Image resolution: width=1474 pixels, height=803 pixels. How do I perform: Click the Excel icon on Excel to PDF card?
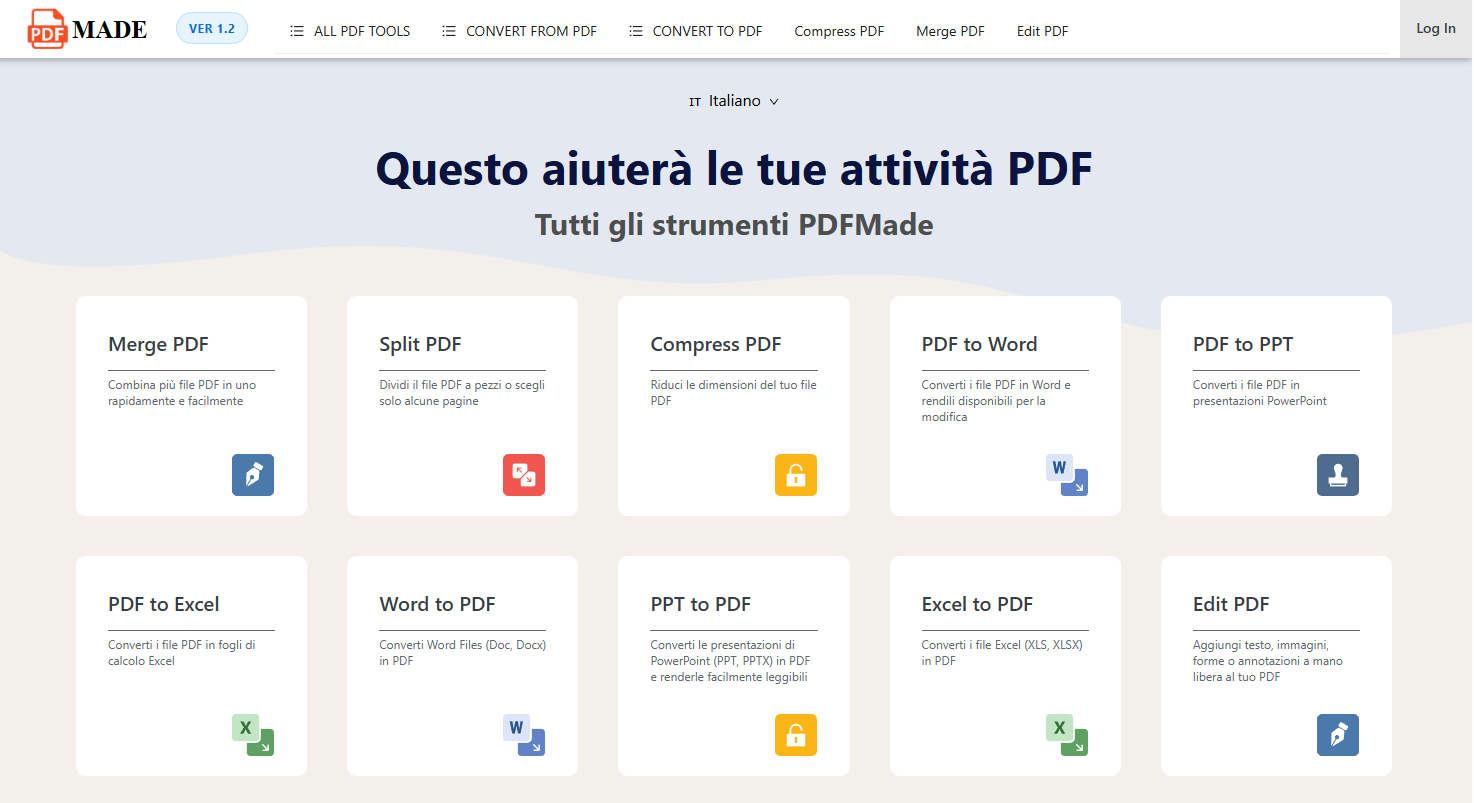(1066, 735)
